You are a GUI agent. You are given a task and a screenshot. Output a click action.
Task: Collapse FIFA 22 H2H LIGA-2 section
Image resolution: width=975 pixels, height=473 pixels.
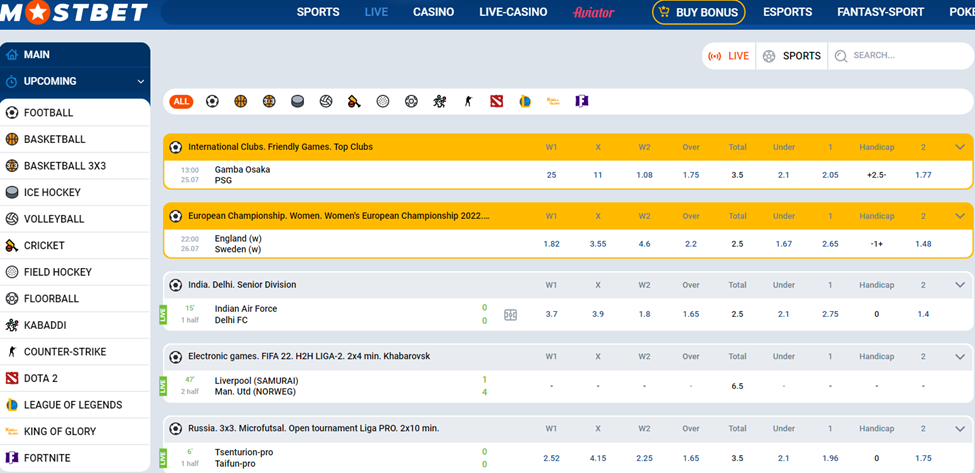(x=958, y=357)
